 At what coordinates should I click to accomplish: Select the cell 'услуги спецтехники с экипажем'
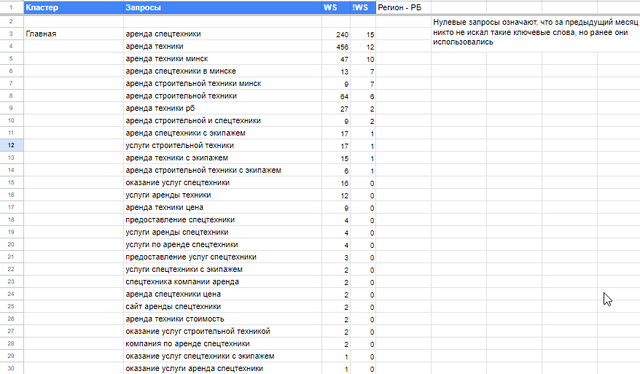point(222,269)
